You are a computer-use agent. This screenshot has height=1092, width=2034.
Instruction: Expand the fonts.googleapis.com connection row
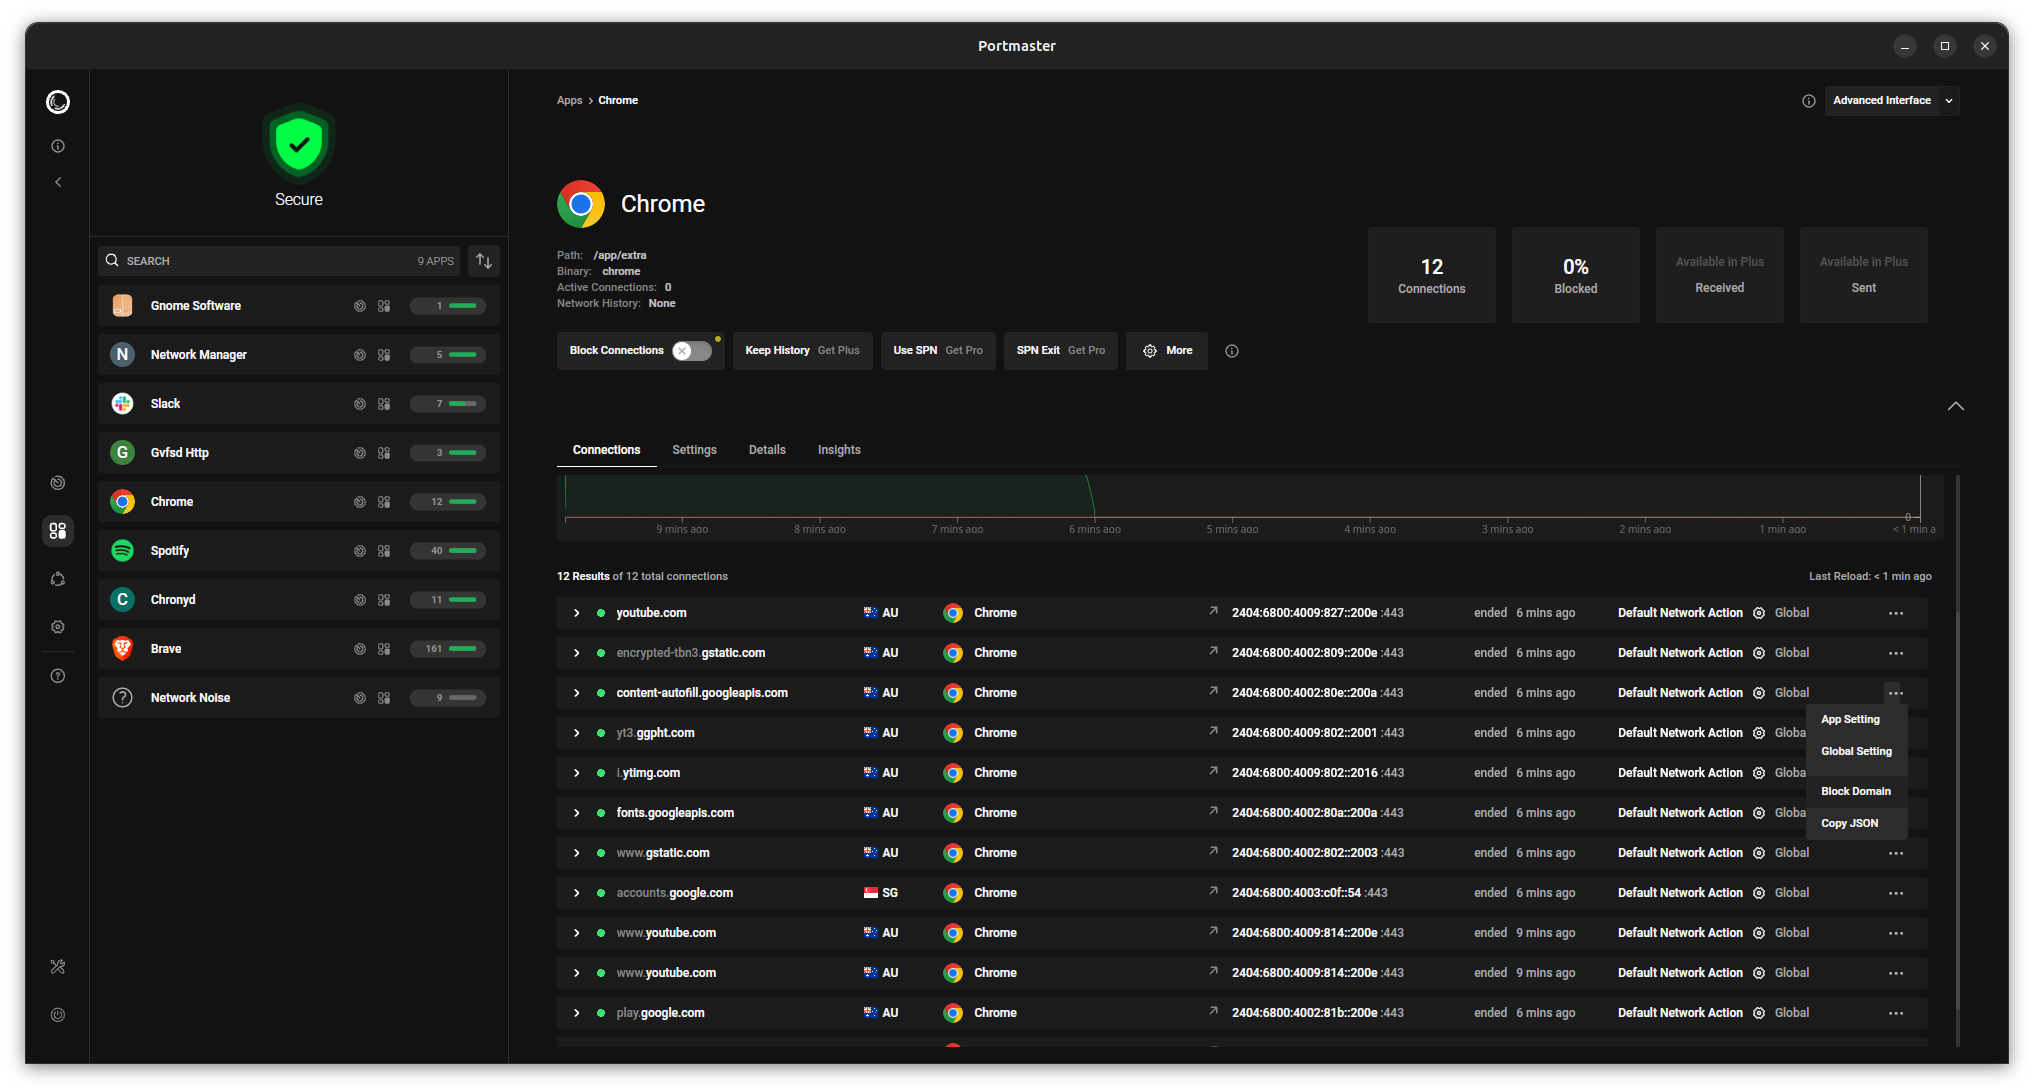(x=577, y=813)
